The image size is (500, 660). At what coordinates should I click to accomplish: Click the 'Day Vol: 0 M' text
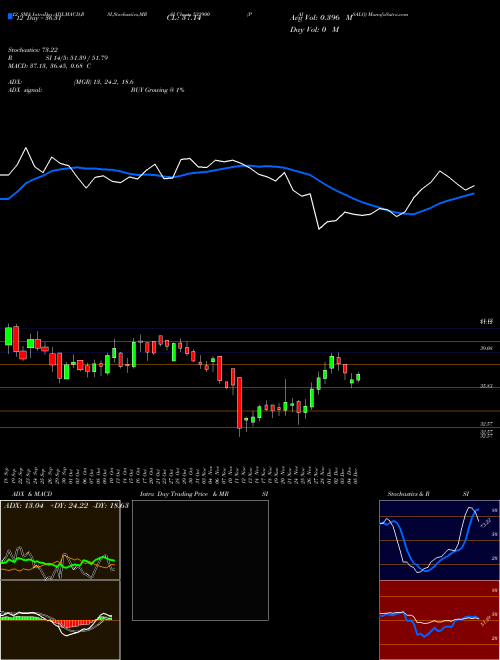pos(314,29)
